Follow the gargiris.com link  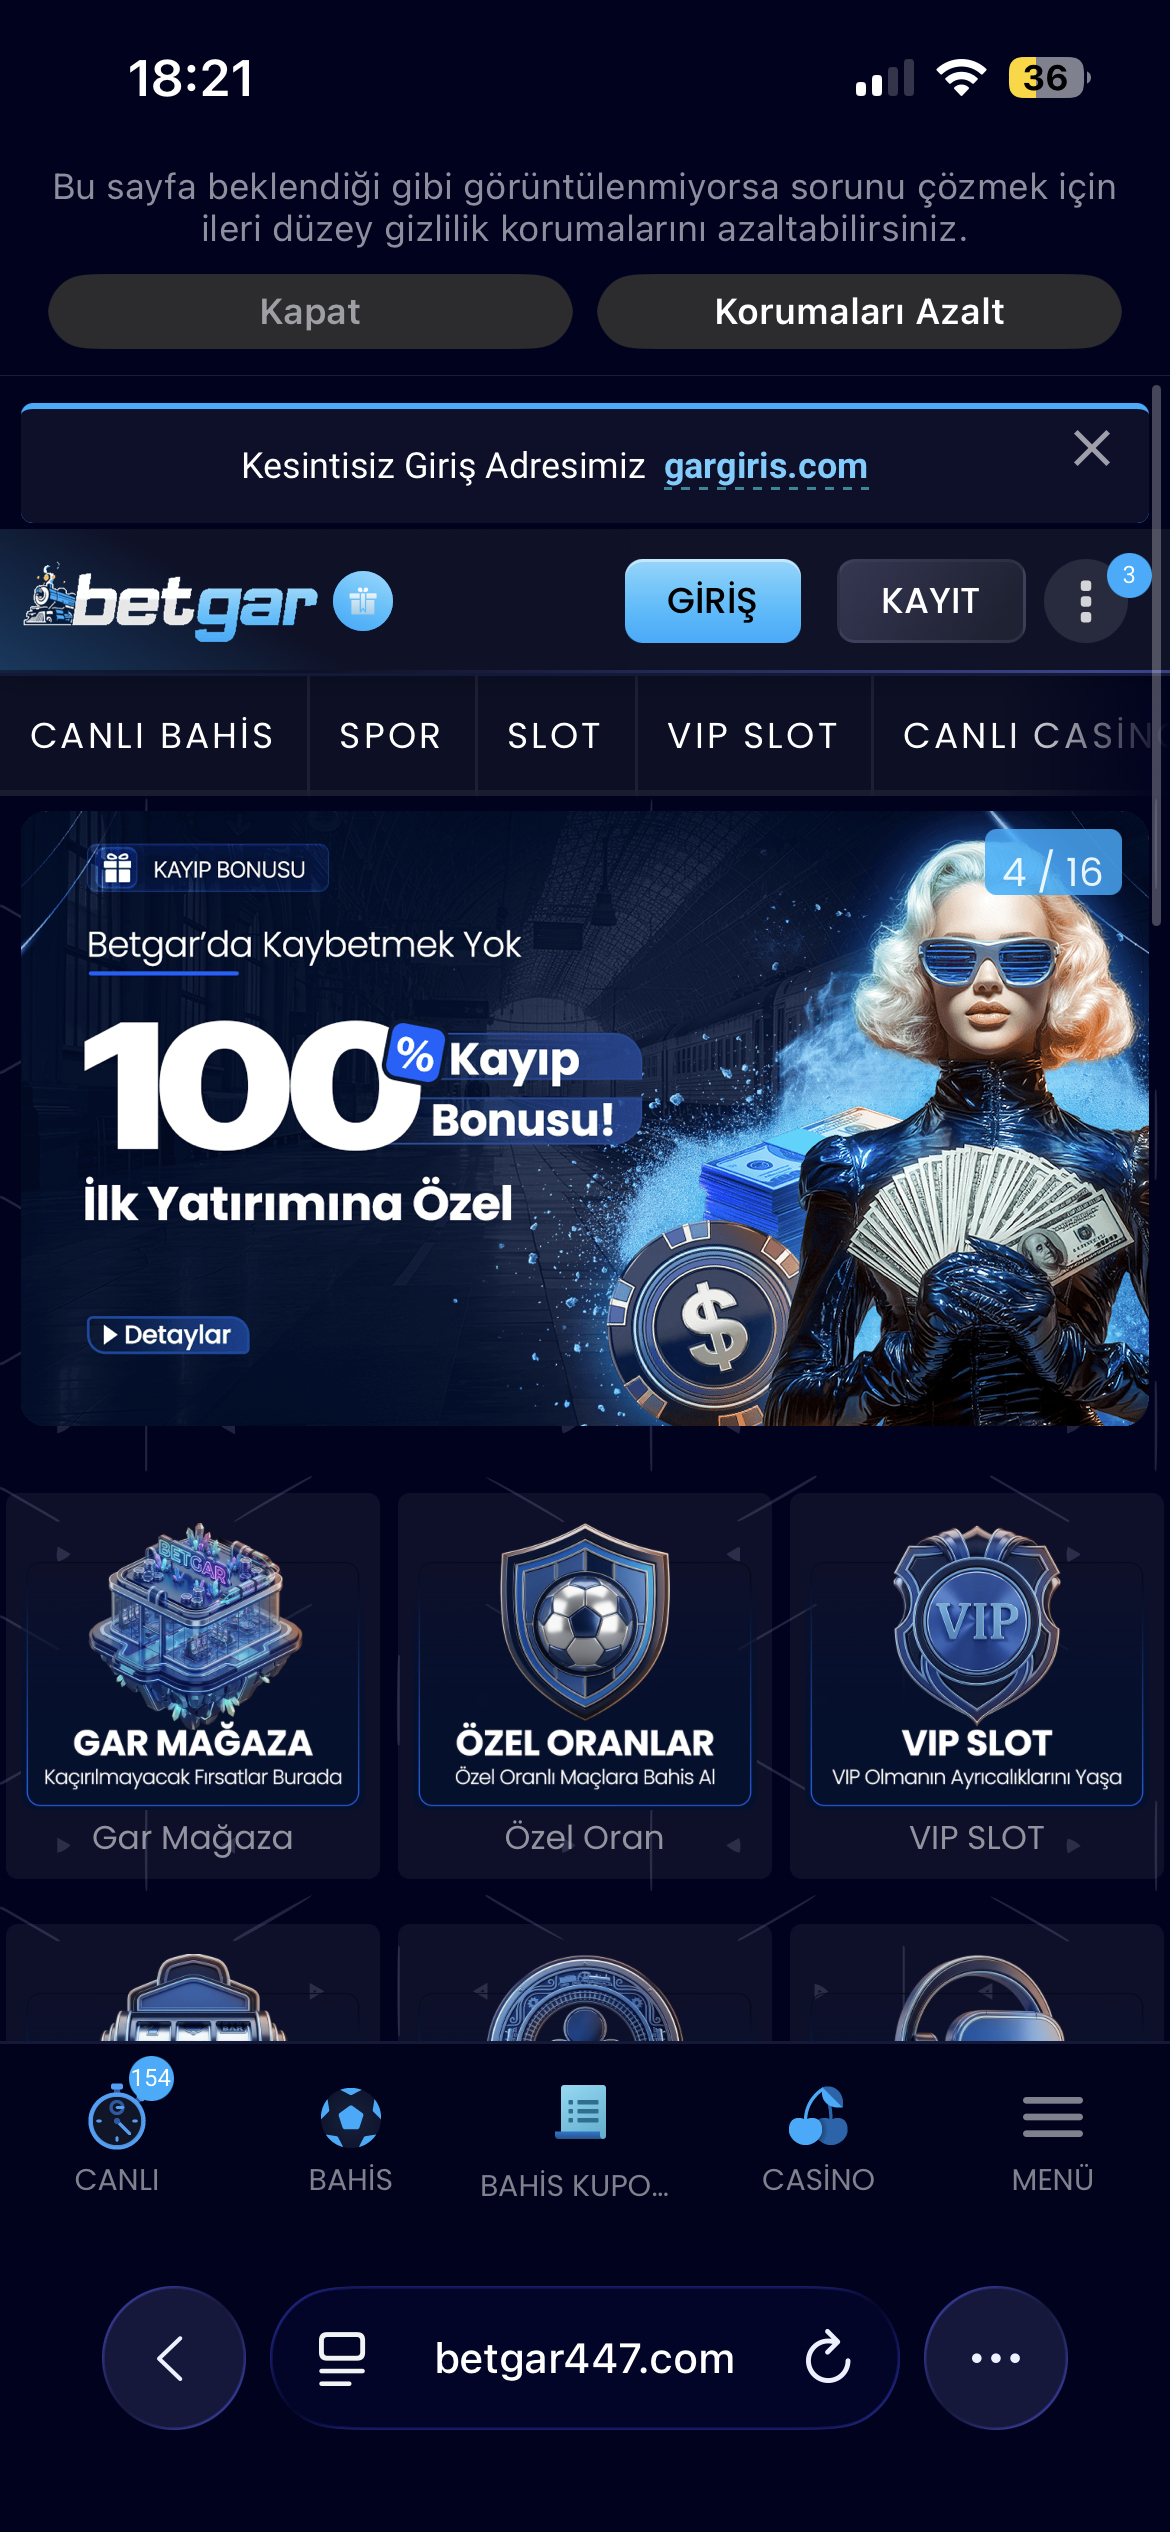point(766,466)
